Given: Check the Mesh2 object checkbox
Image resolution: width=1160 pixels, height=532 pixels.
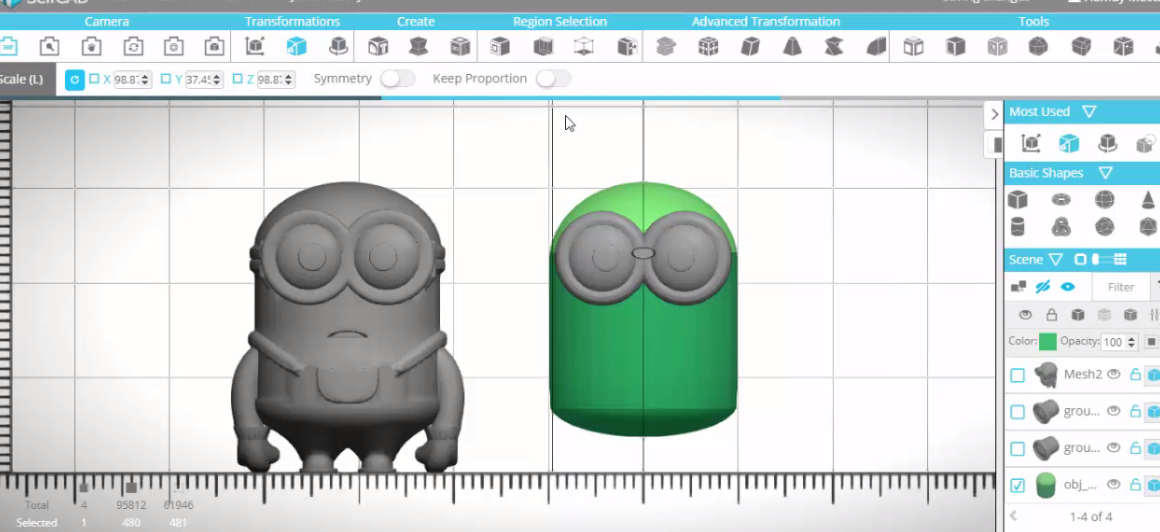Looking at the screenshot, I should tap(1017, 375).
